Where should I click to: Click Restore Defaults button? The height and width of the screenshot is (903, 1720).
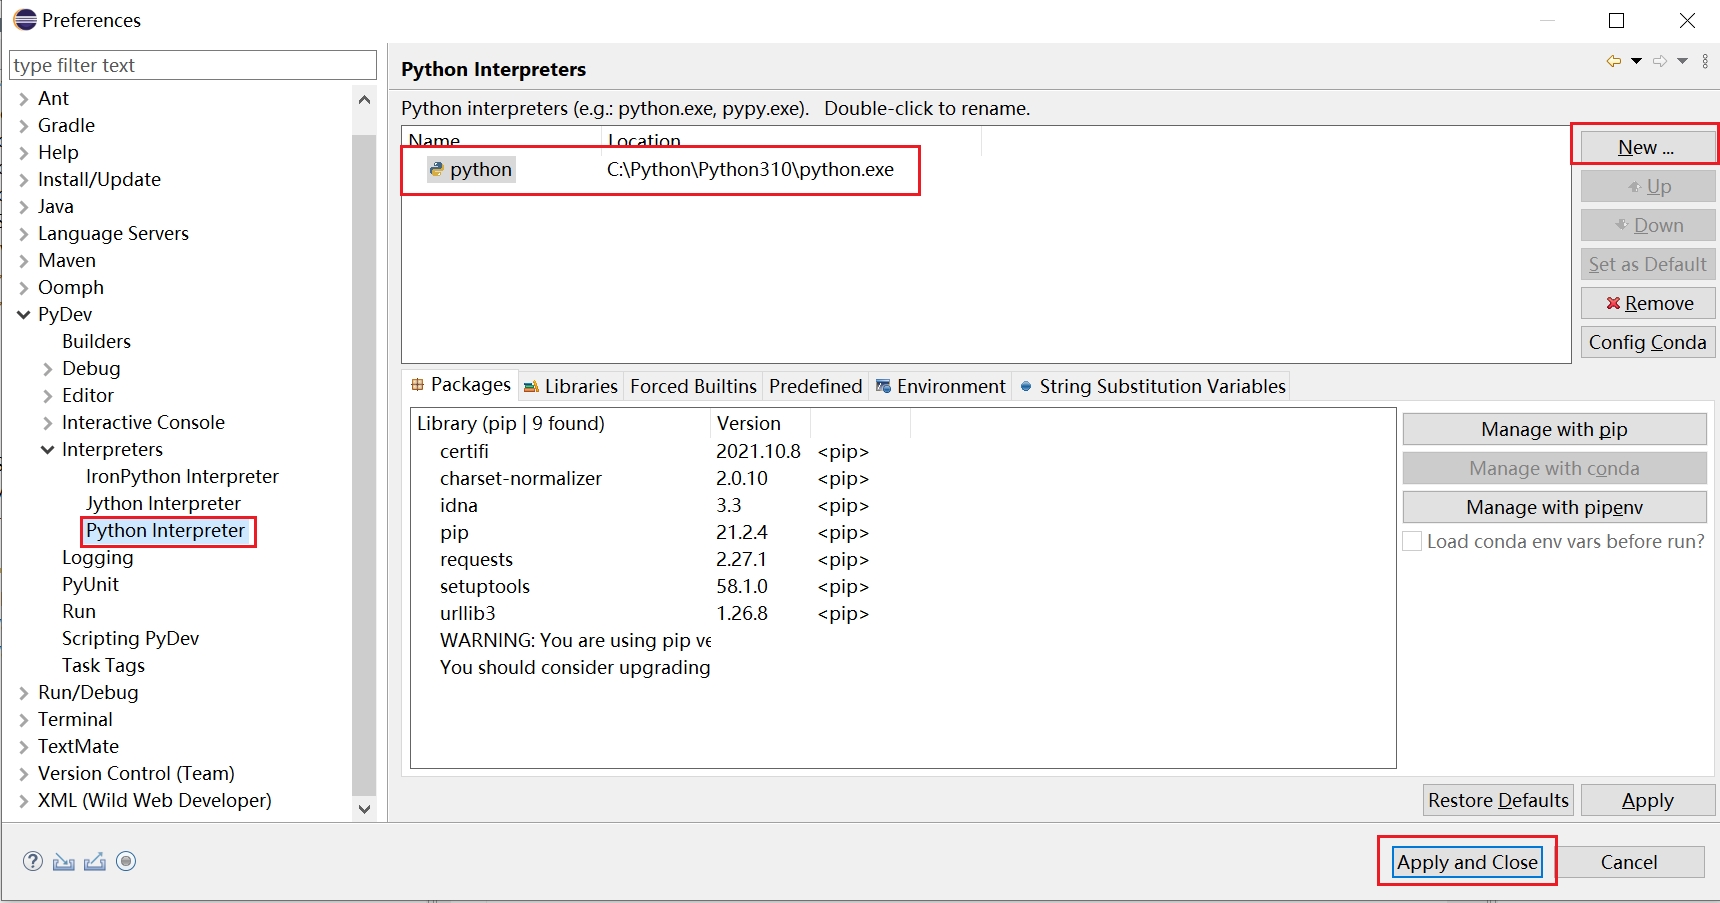[x=1498, y=800]
